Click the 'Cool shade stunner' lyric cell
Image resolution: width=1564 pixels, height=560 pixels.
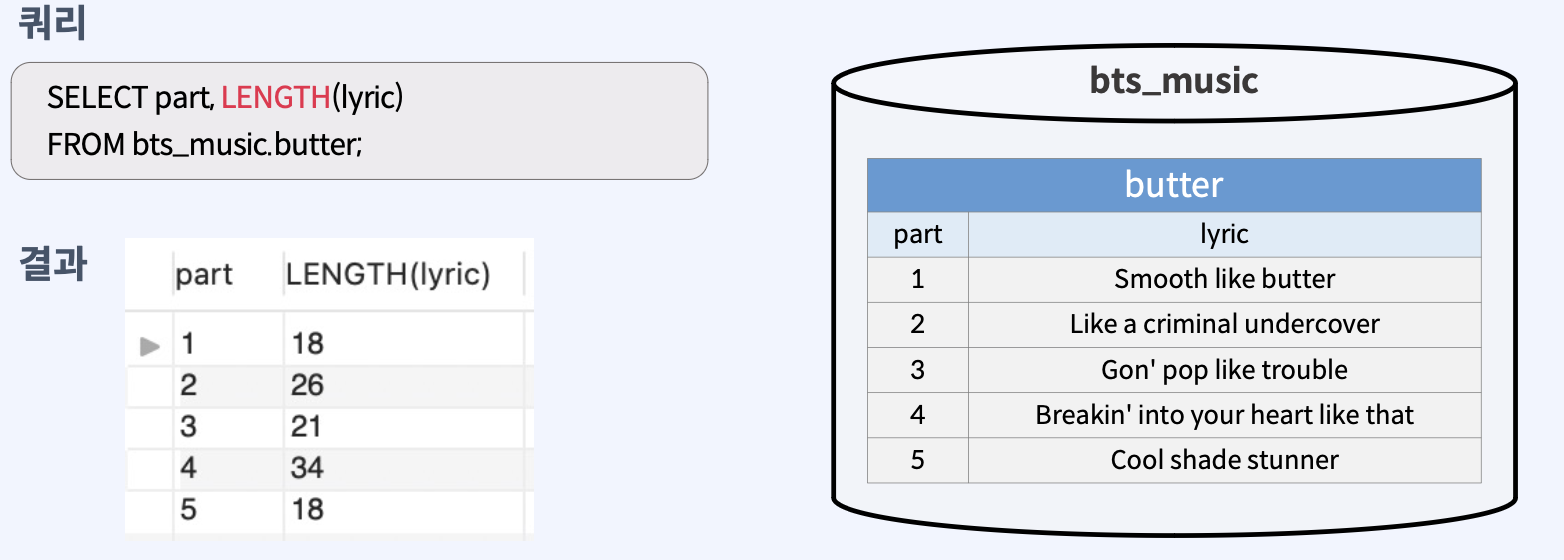click(x=1224, y=460)
